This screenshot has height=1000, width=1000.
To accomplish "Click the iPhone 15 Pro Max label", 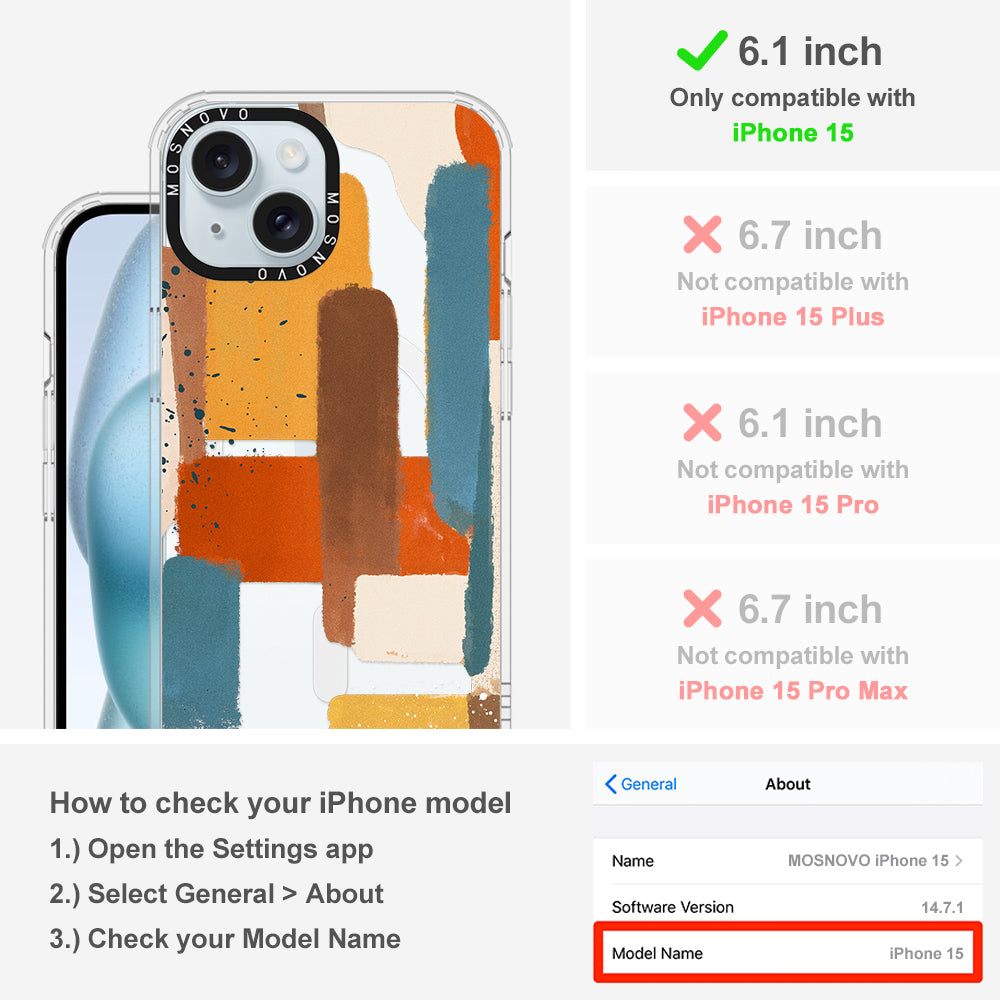I will (x=793, y=691).
